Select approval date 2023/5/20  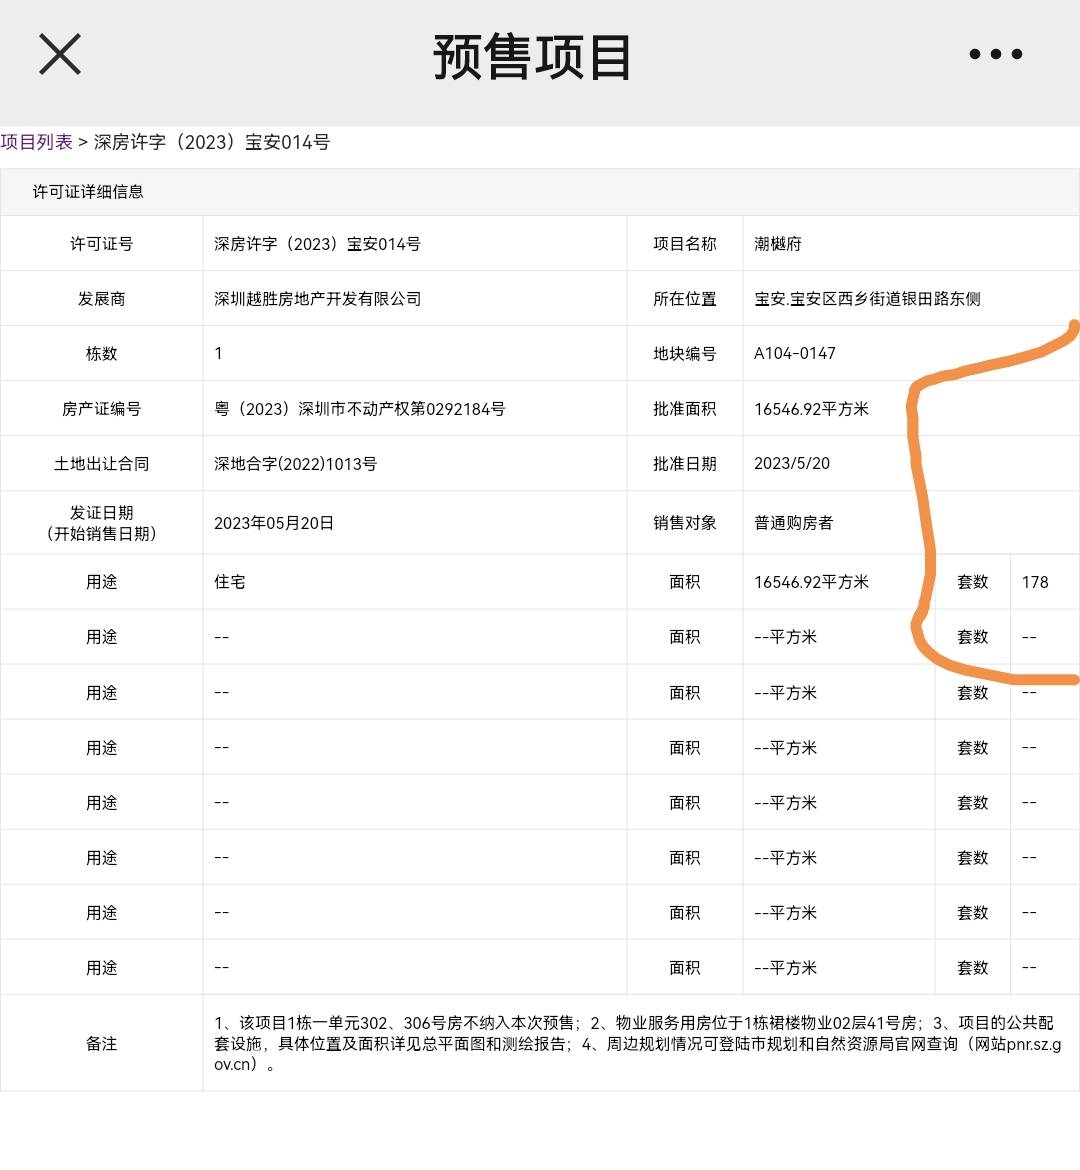[792, 463]
